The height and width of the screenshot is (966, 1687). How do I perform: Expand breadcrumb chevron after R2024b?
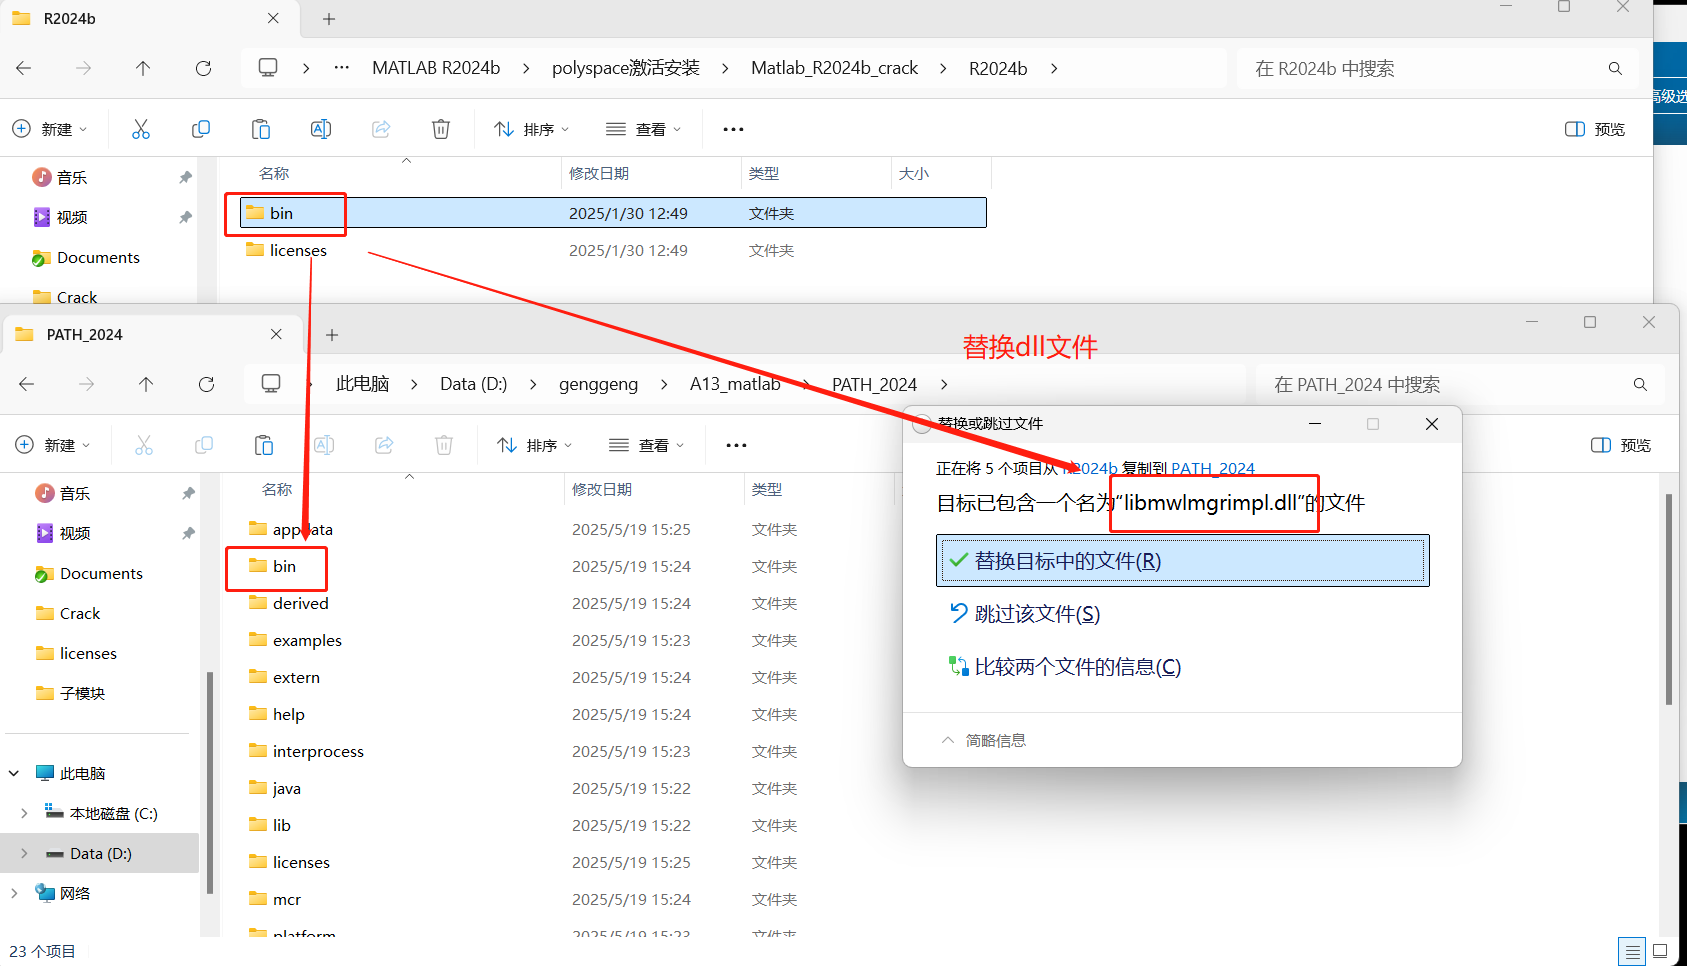point(1054,68)
